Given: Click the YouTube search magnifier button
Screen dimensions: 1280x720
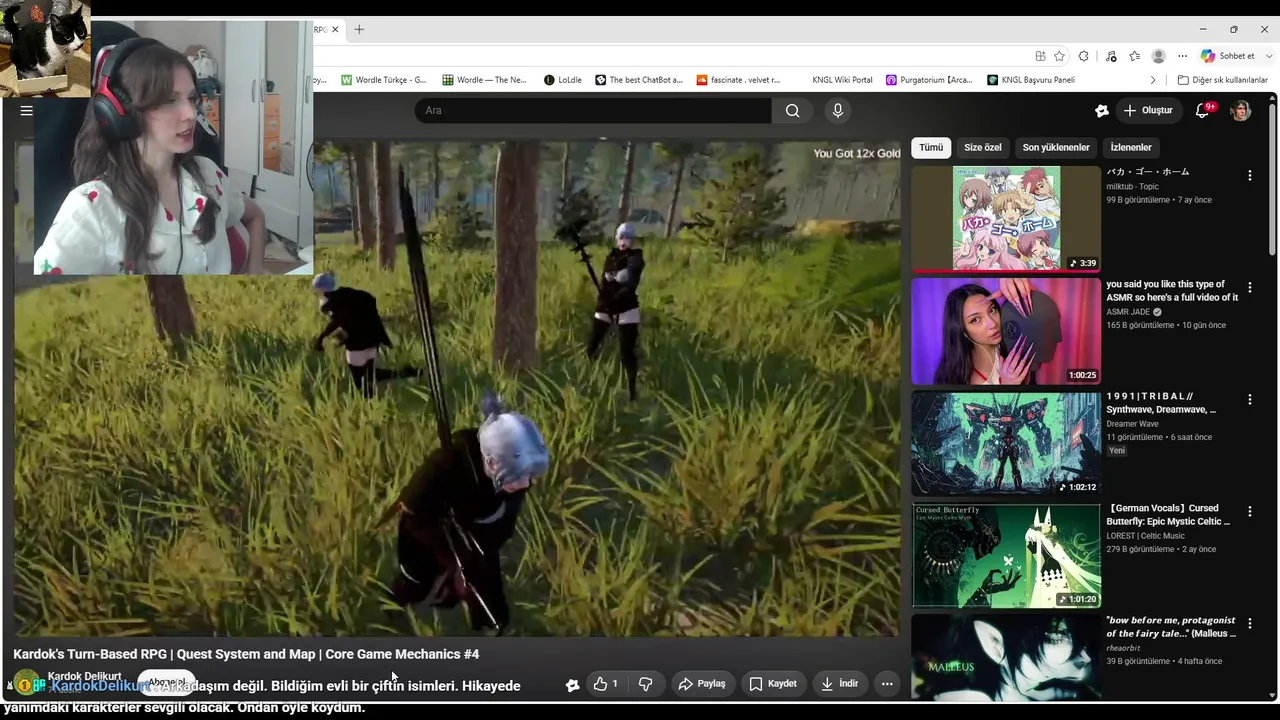Looking at the screenshot, I should tap(792, 110).
